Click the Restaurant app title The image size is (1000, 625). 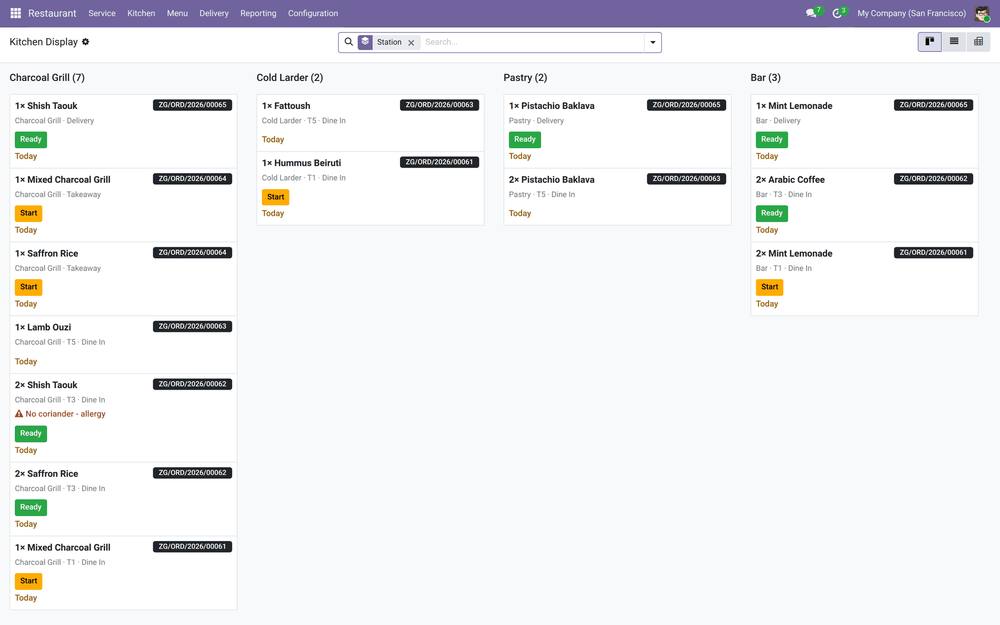[x=52, y=13]
